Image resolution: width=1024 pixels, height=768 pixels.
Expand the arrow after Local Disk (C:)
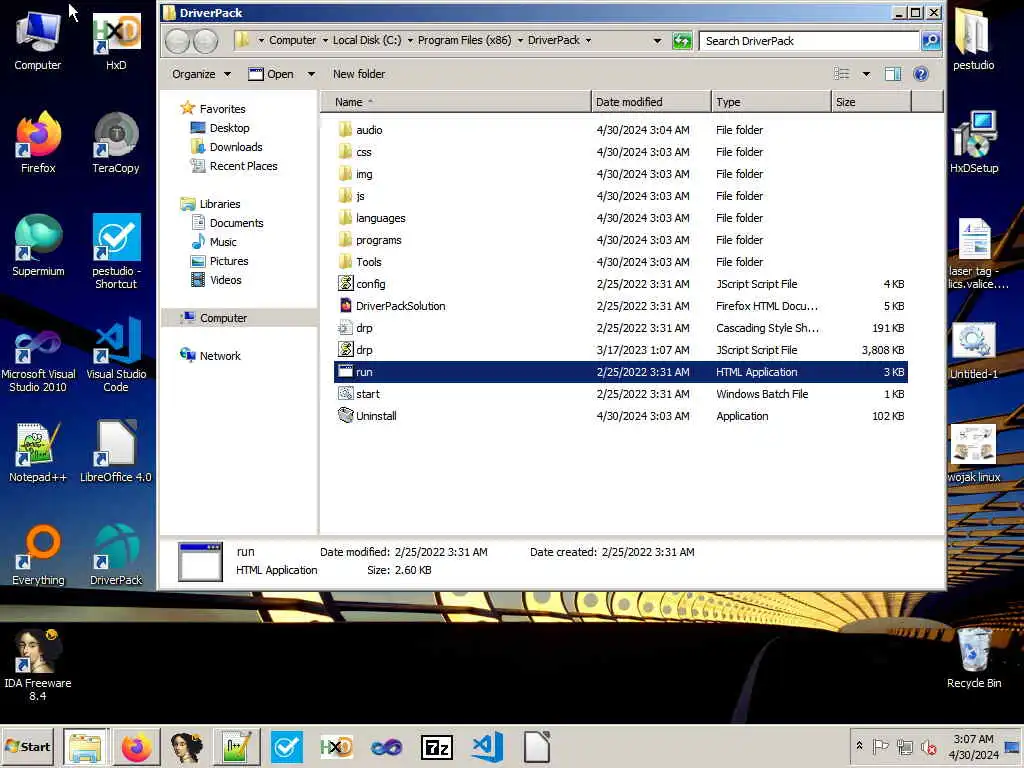click(x=410, y=40)
